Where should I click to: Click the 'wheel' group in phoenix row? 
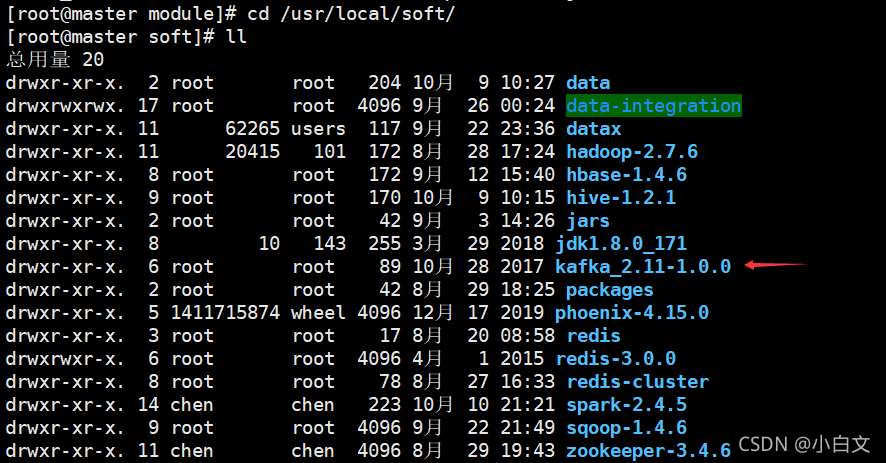[x=318, y=313]
